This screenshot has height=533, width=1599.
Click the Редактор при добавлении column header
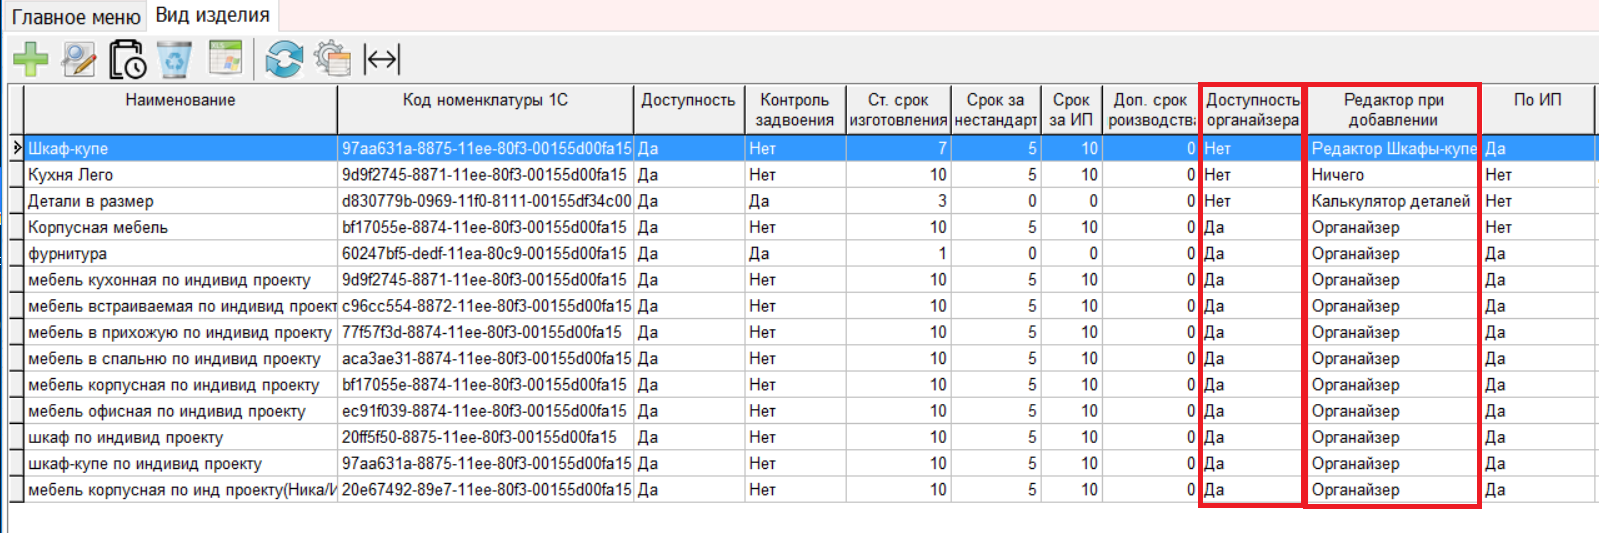point(1393,109)
